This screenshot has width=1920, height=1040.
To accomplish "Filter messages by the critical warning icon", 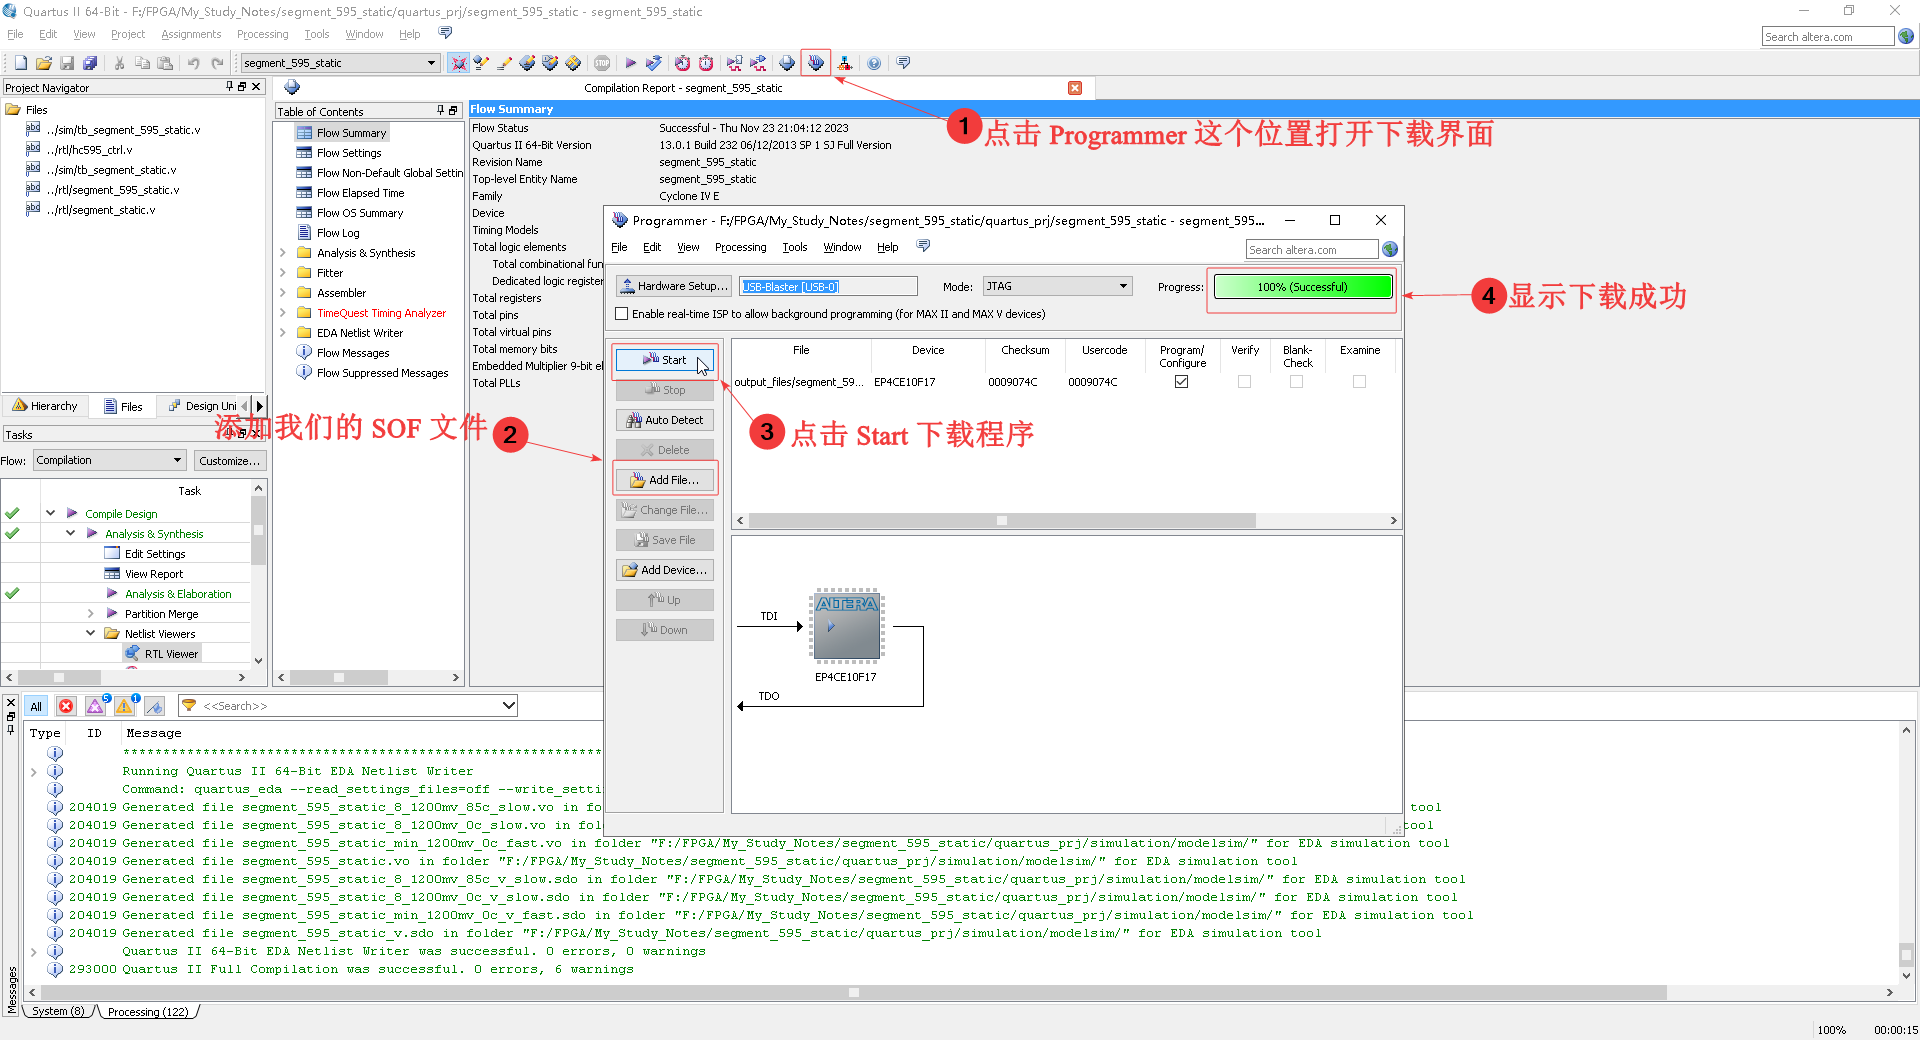I will pyautogui.click(x=96, y=706).
